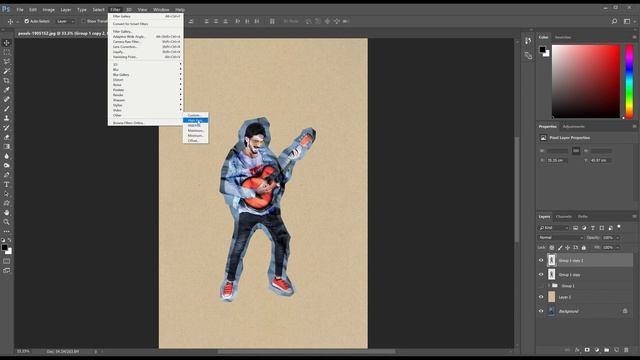Select the Crop tool
The width and height of the screenshot is (640, 360).
tap(7, 80)
